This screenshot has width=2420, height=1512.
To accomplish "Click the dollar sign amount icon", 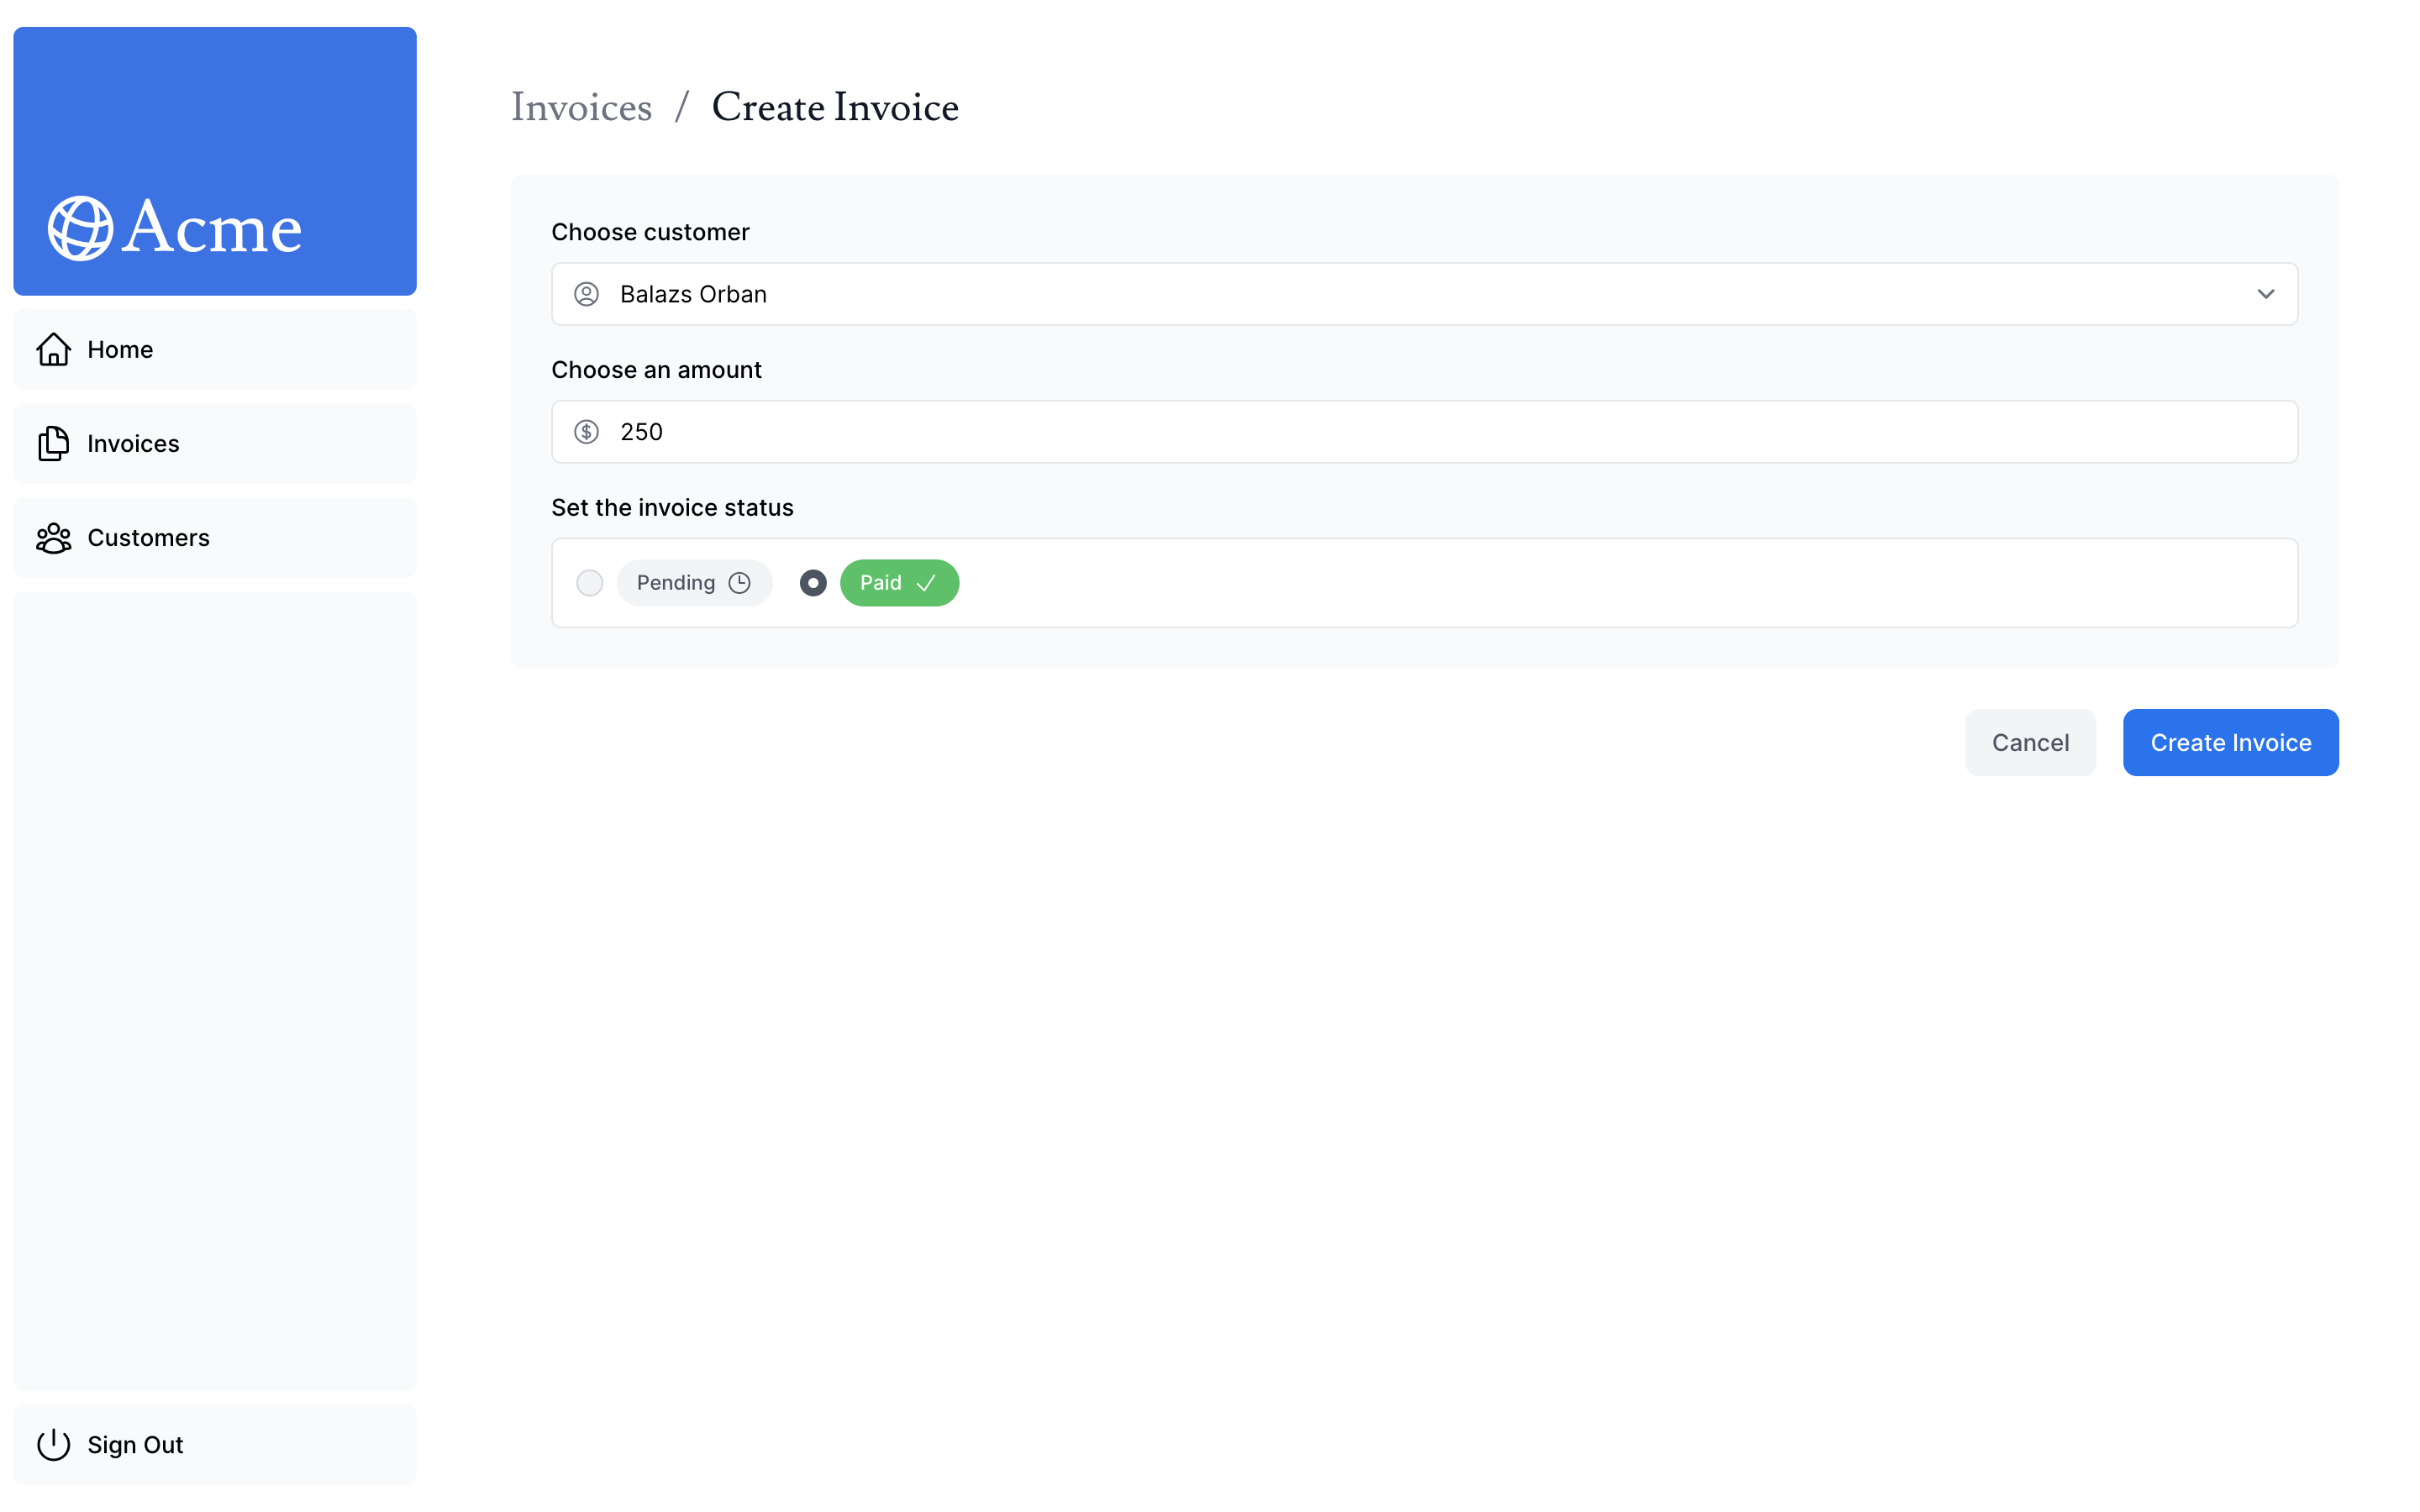I will point(586,432).
